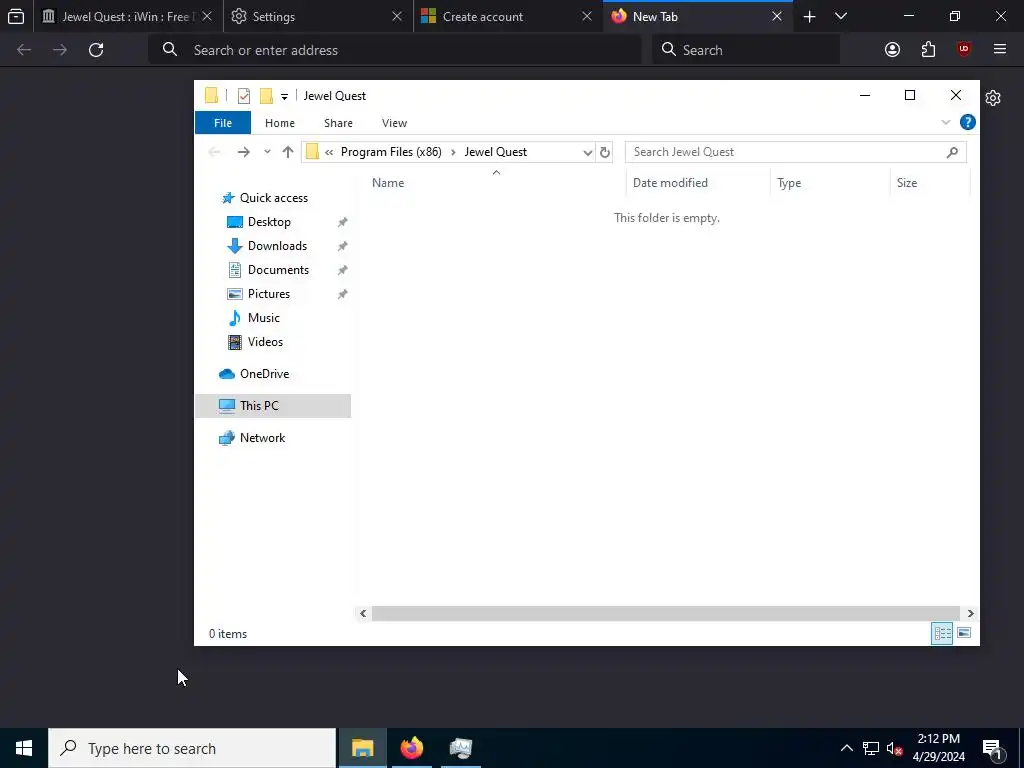Open Desktop in the navigation pane
This screenshot has height=768, width=1024.
(269, 222)
